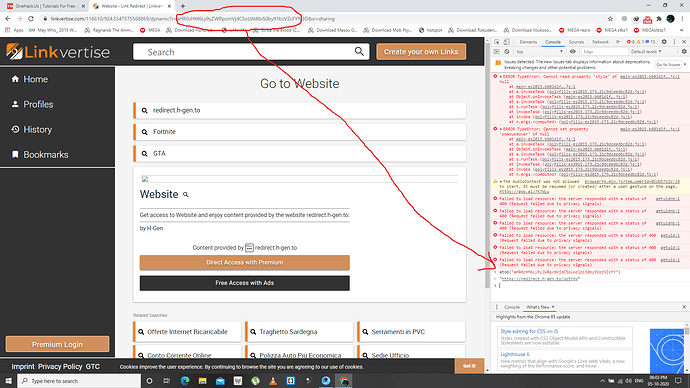
Task: Click the small magnifier next to the Website heading
Action: coord(186,194)
